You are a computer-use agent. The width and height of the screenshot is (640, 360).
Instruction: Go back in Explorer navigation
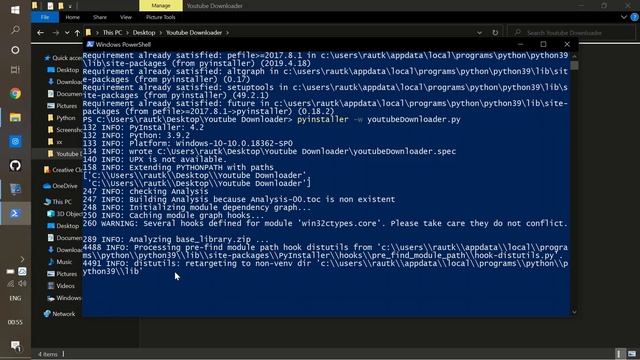click(40, 33)
